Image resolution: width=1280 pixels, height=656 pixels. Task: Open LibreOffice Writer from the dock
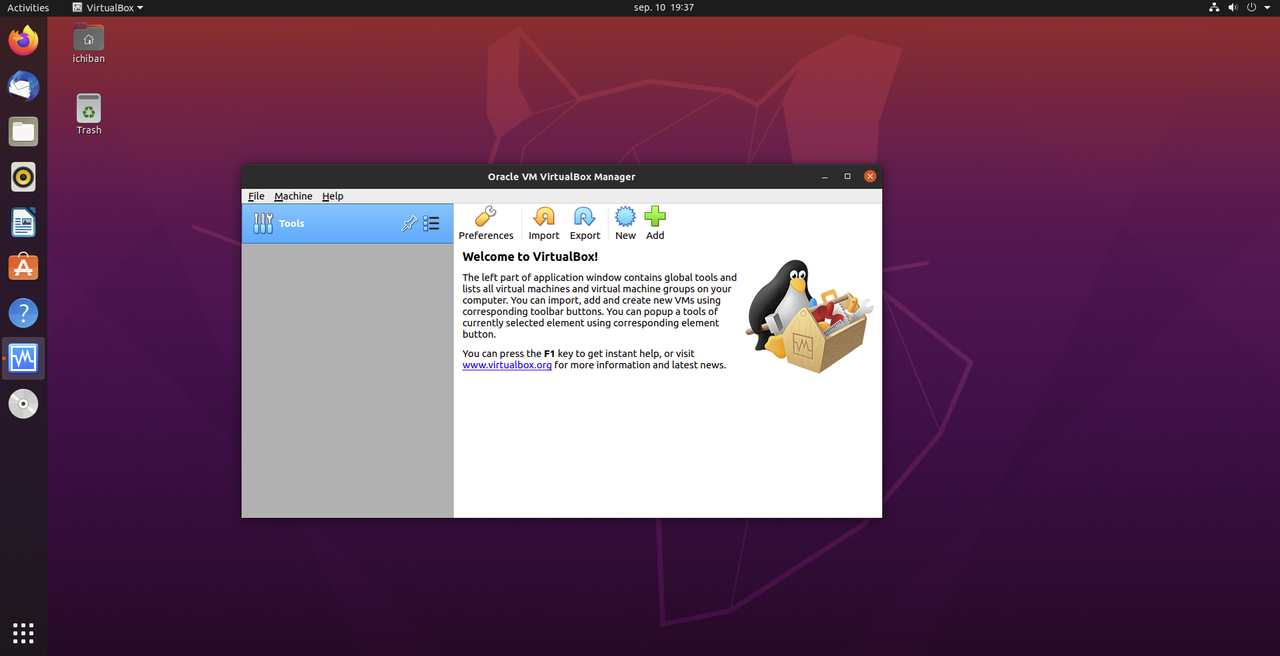coord(23,222)
